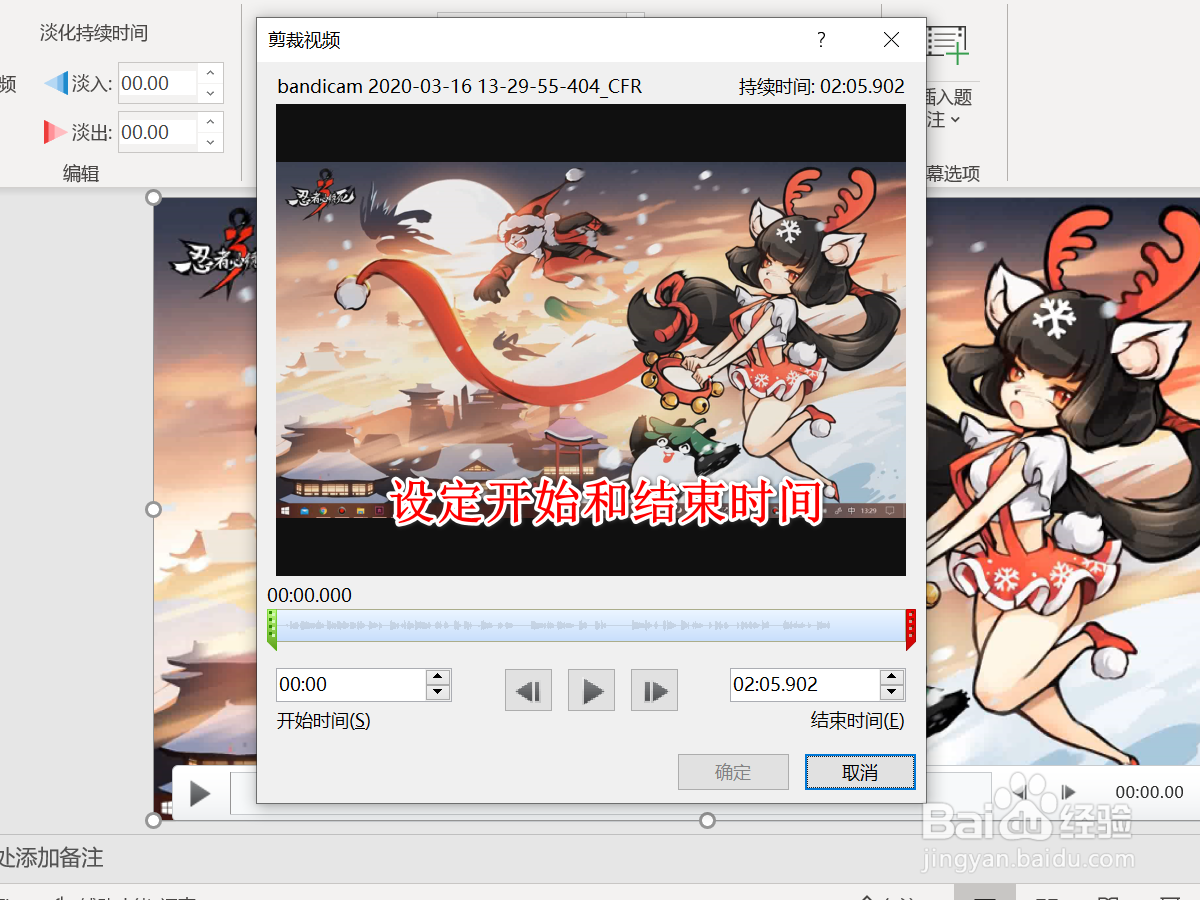Open the insert captions dropdown arrow
Screen dimensions: 1200x900
[956, 120]
